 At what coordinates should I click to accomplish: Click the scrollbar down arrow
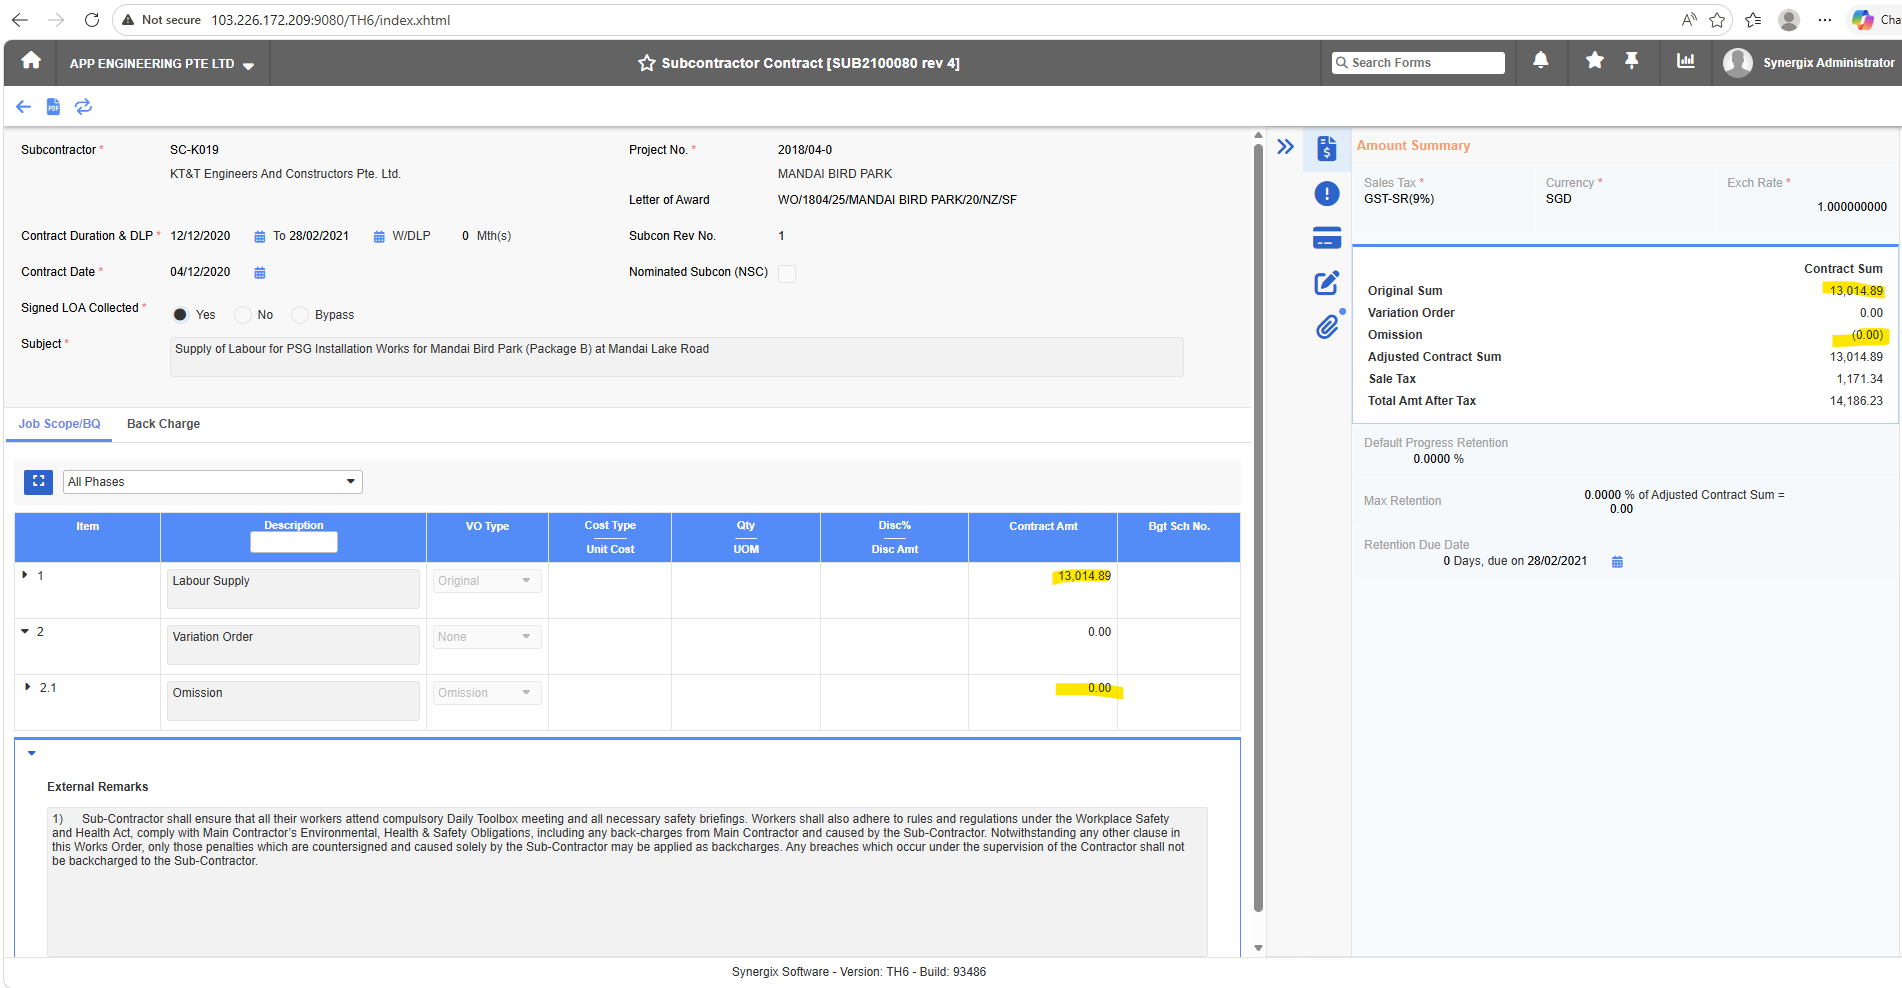tap(1258, 948)
